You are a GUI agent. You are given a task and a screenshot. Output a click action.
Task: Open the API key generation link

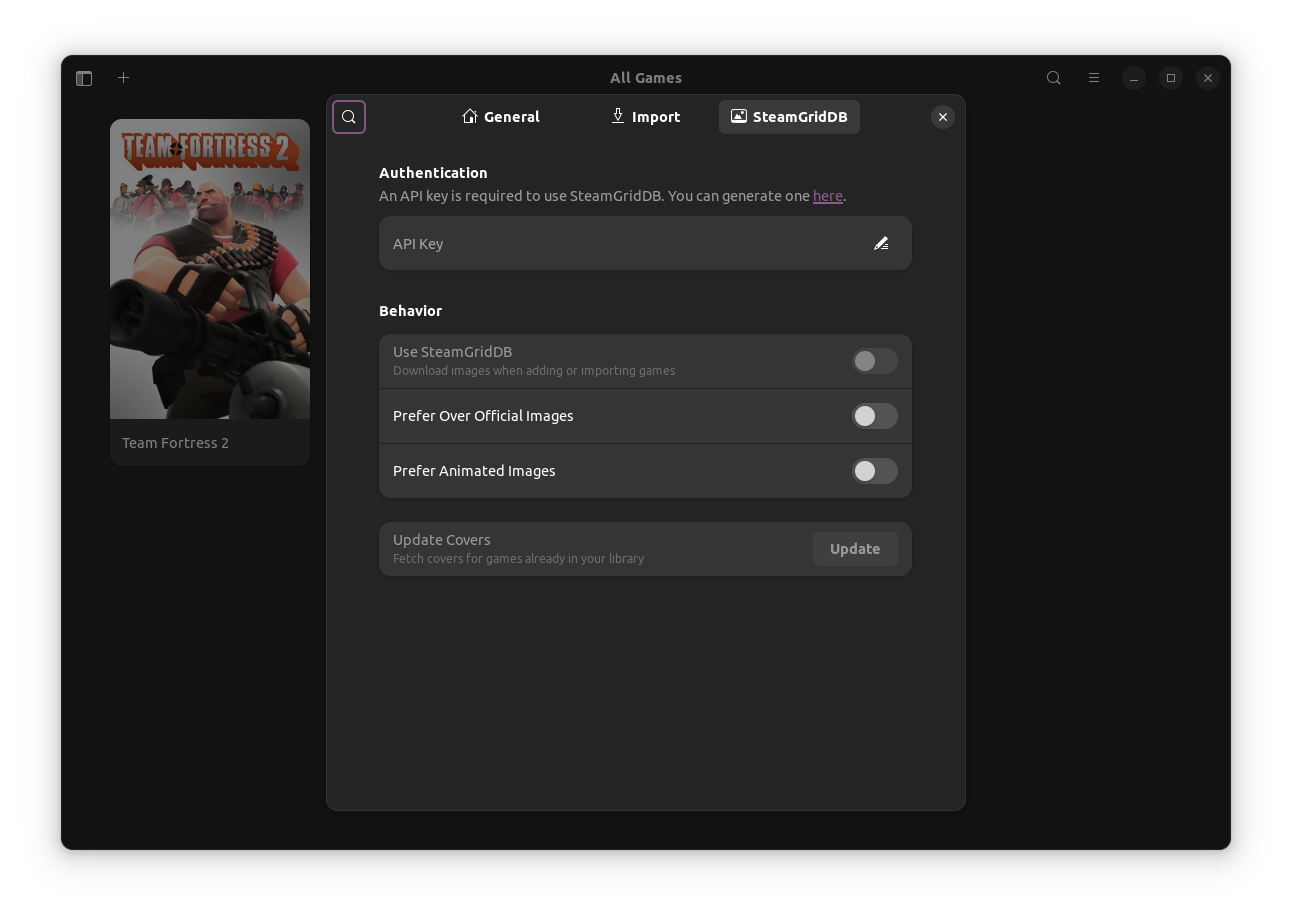pos(827,196)
